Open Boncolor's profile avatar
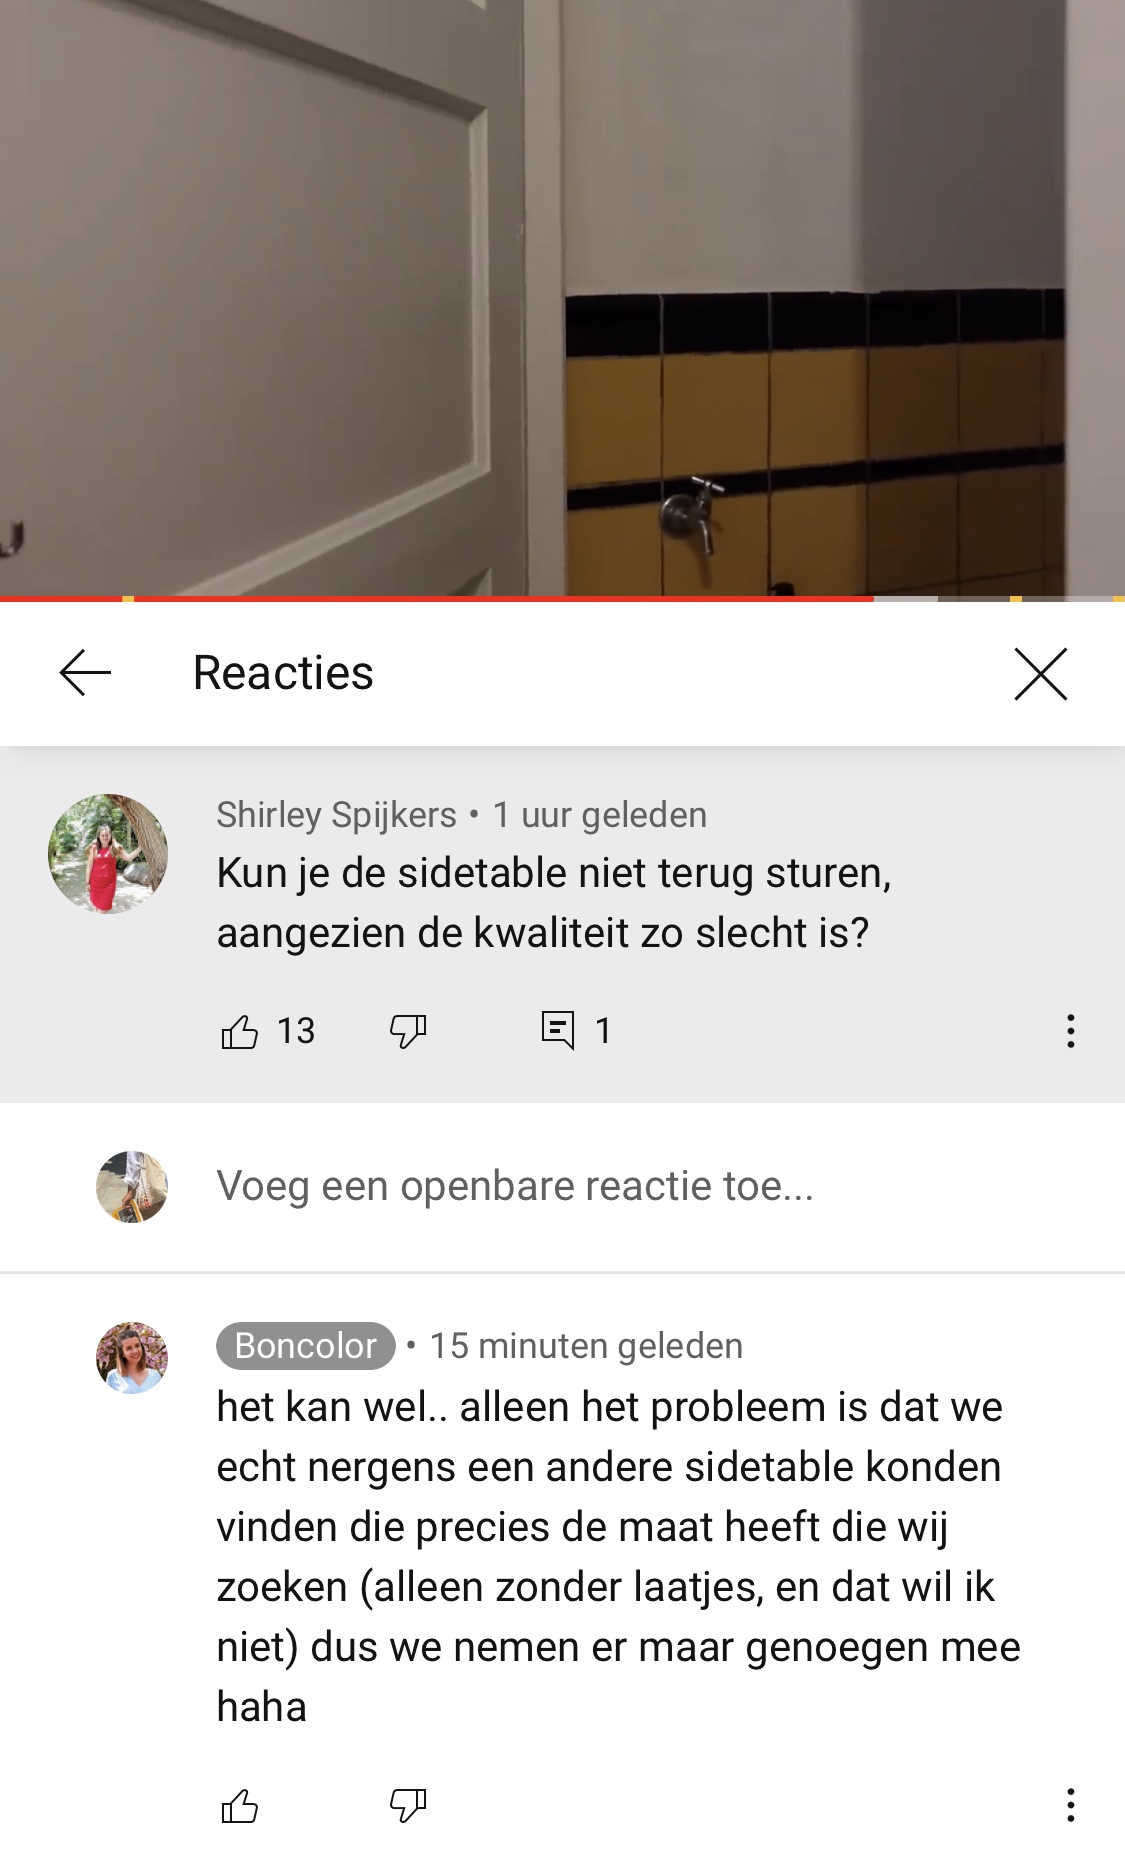1125x1866 pixels. click(132, 1358)
